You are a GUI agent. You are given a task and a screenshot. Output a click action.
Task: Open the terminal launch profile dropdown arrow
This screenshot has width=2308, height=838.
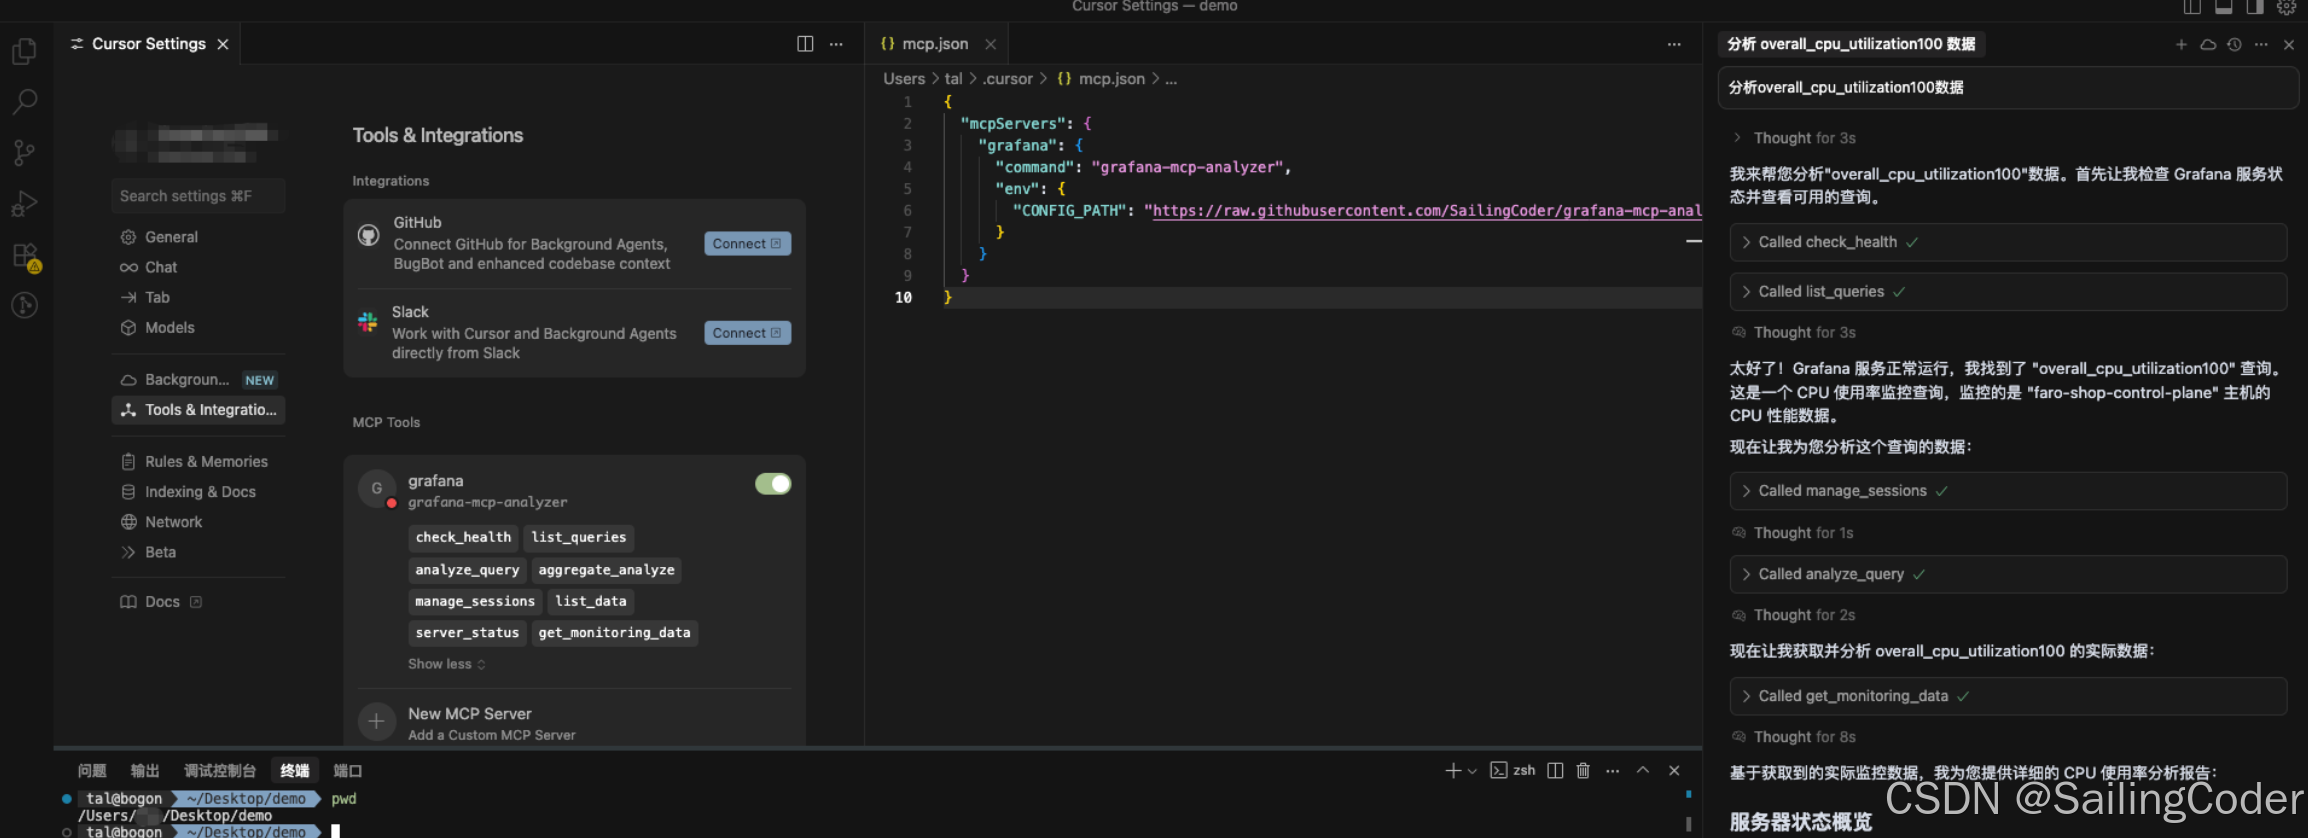(x=1472, y=771)
